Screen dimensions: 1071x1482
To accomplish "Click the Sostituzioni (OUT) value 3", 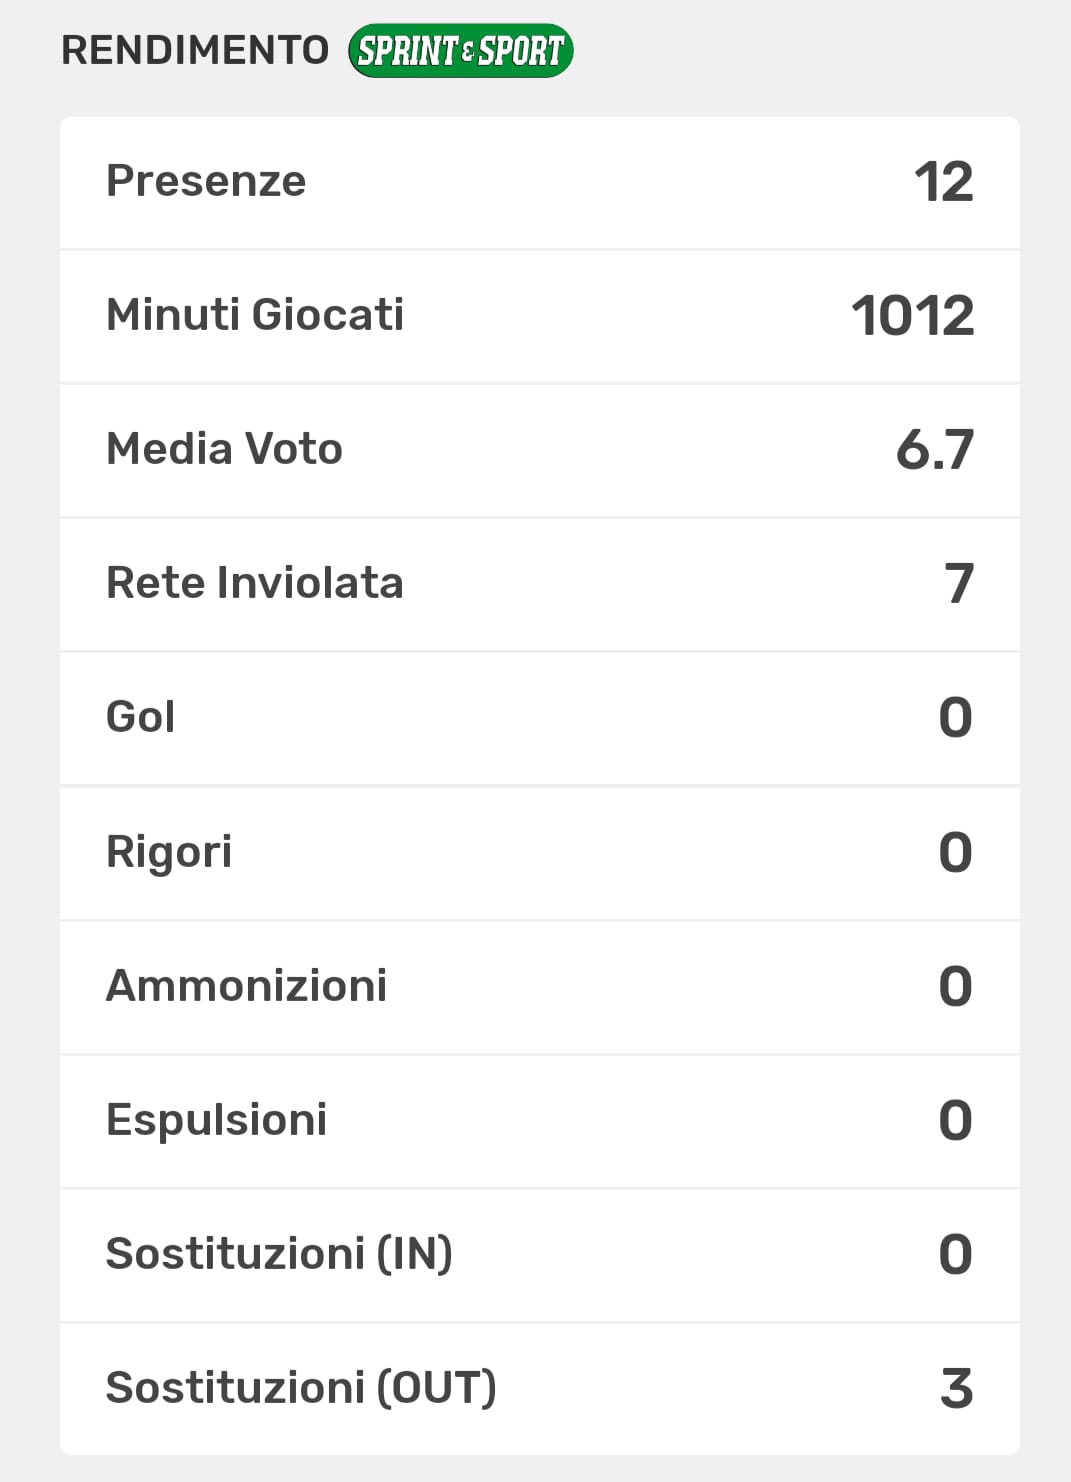I will coord(956,1389).
